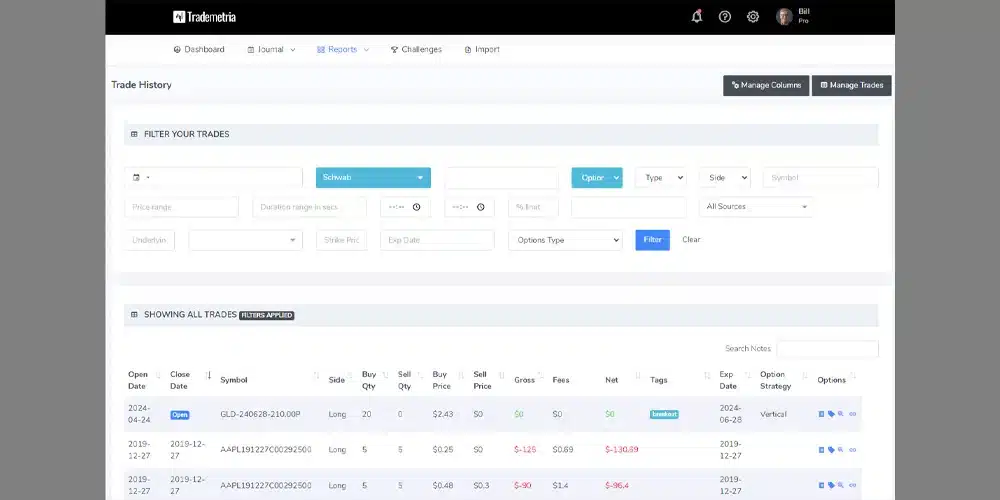Image resolution: width=1000 pixels, height=500 pixels.
Task: Open the Side dropdown
Action: 724,177
